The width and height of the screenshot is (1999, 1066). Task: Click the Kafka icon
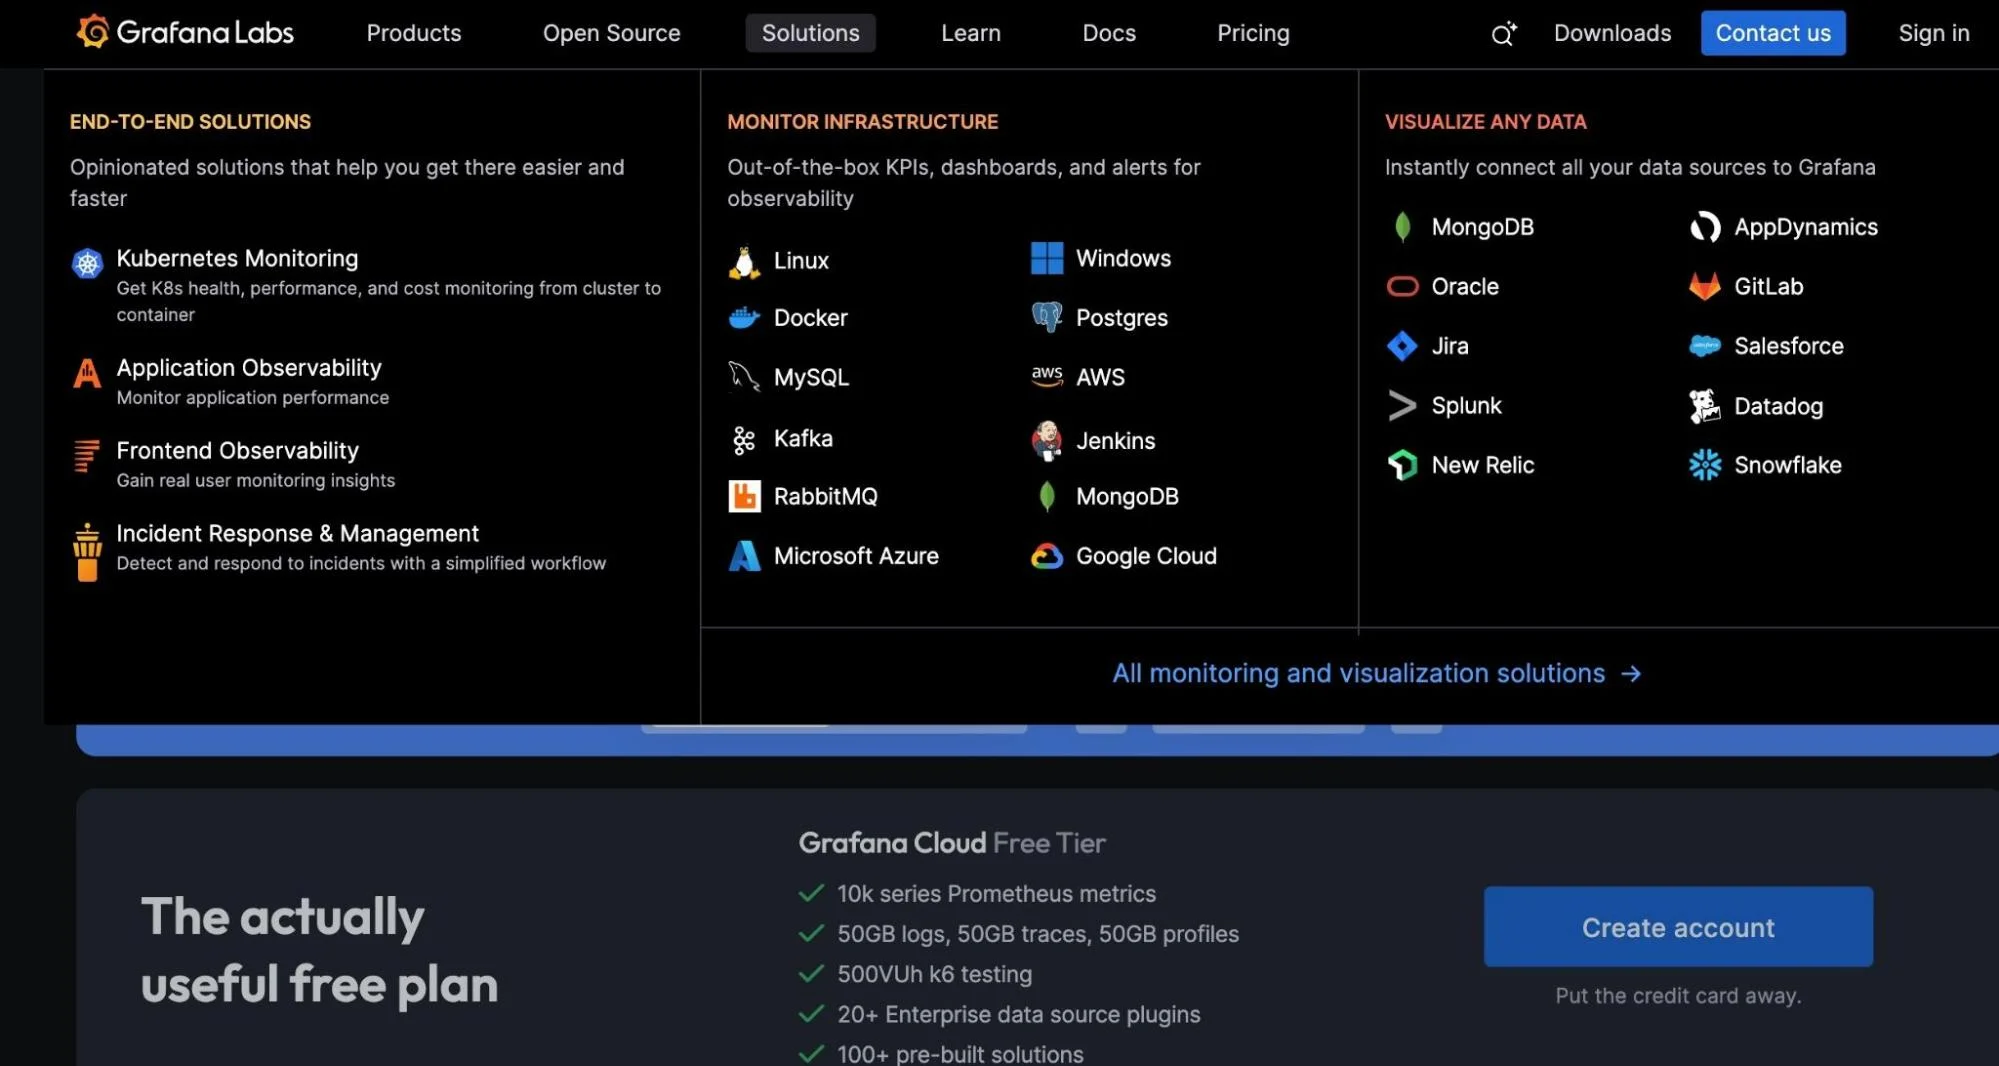click(744, 439)
